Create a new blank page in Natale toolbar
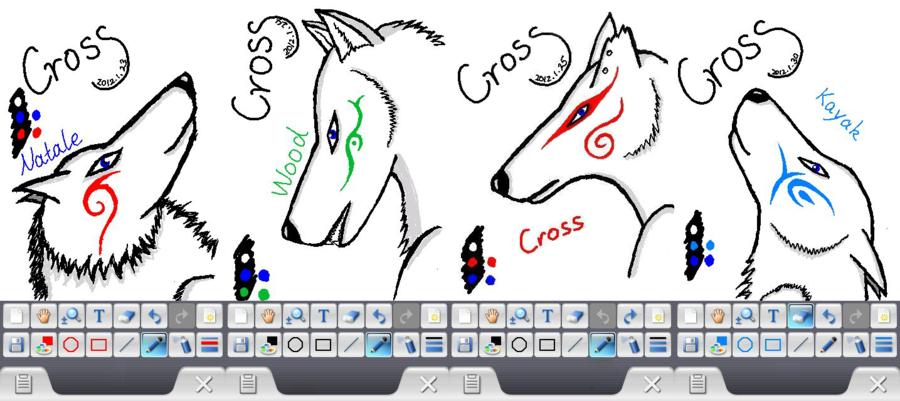The height and width of the screenshot is (401, 900). 16,316
